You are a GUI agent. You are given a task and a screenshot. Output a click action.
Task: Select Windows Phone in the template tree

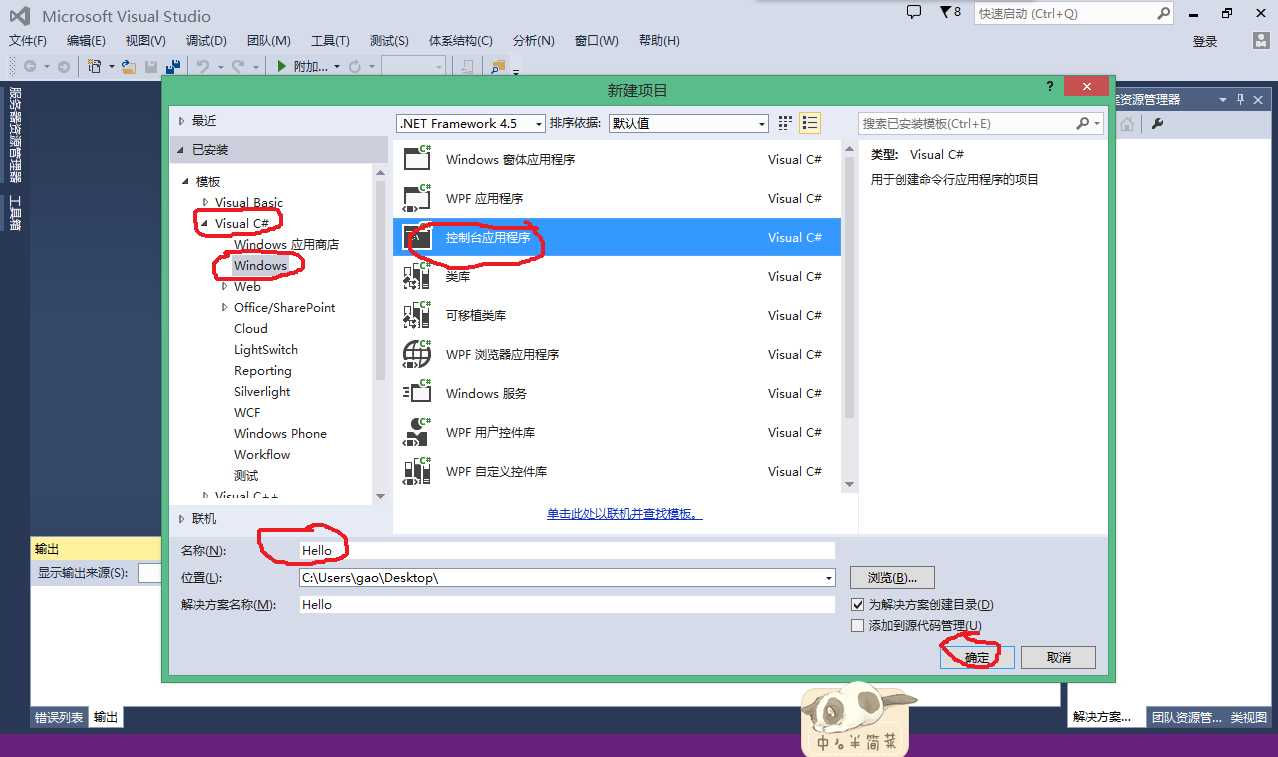pos(280,433)
